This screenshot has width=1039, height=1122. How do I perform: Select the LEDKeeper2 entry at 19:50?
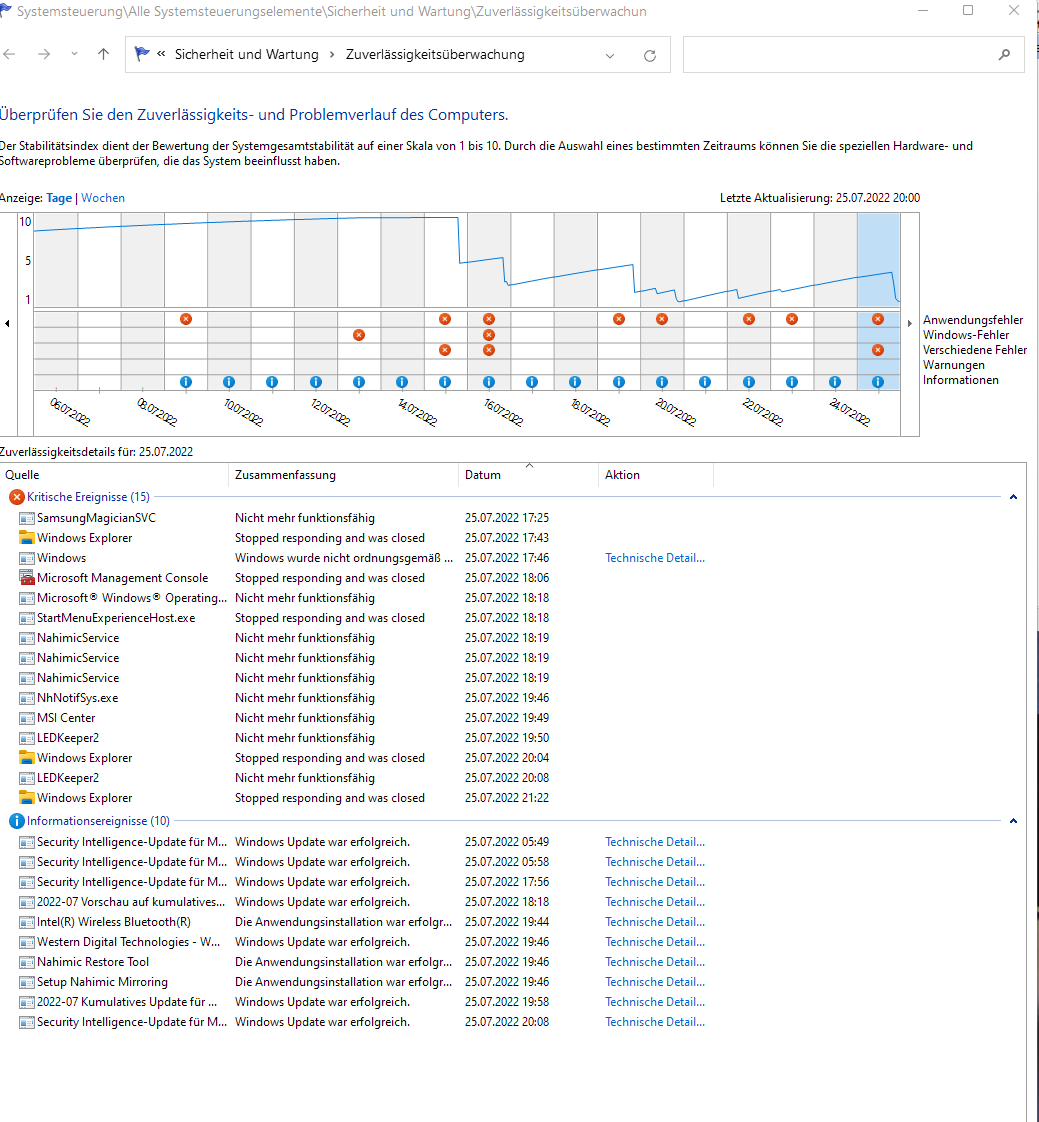[68, 738]
